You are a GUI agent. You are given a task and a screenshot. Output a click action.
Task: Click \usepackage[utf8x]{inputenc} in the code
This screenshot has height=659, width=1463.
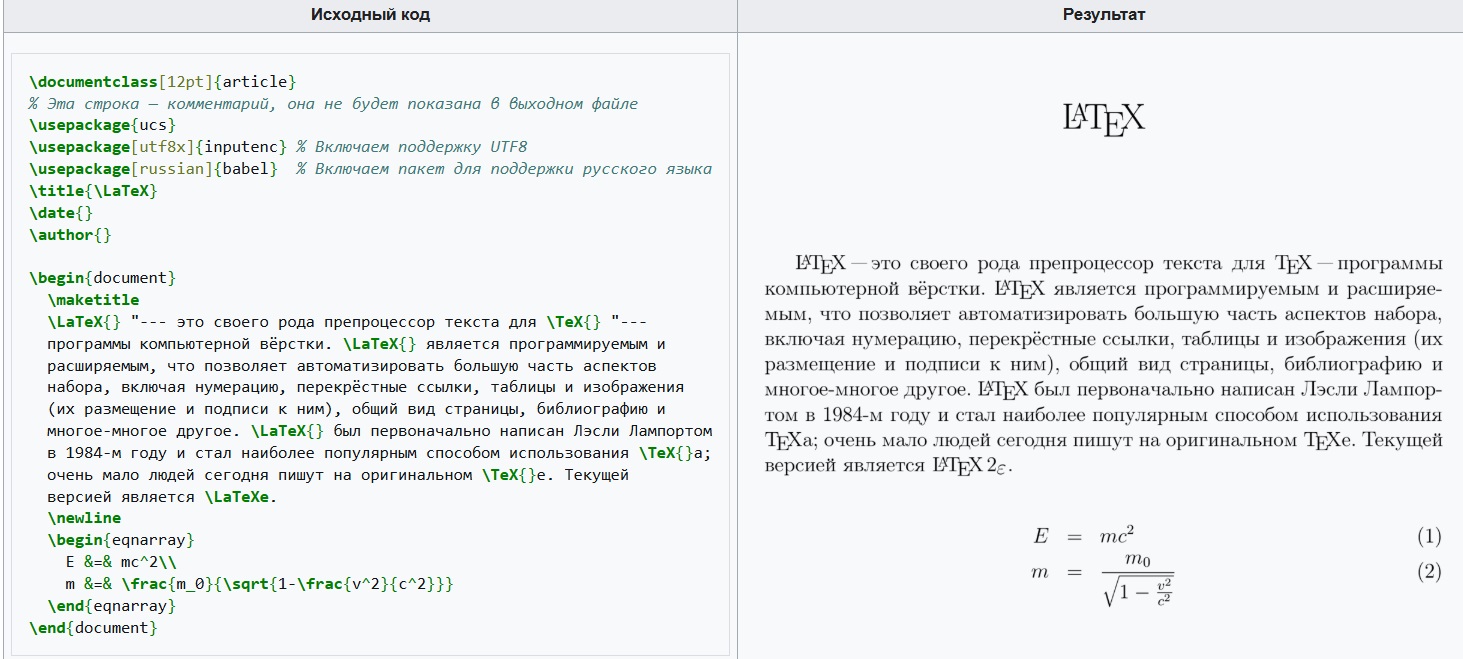pos(159,147)
